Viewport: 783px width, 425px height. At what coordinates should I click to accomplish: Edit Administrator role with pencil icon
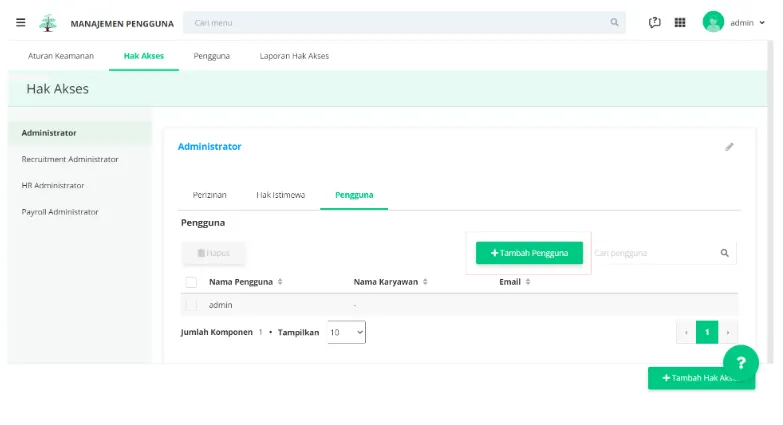click(729, 147)
